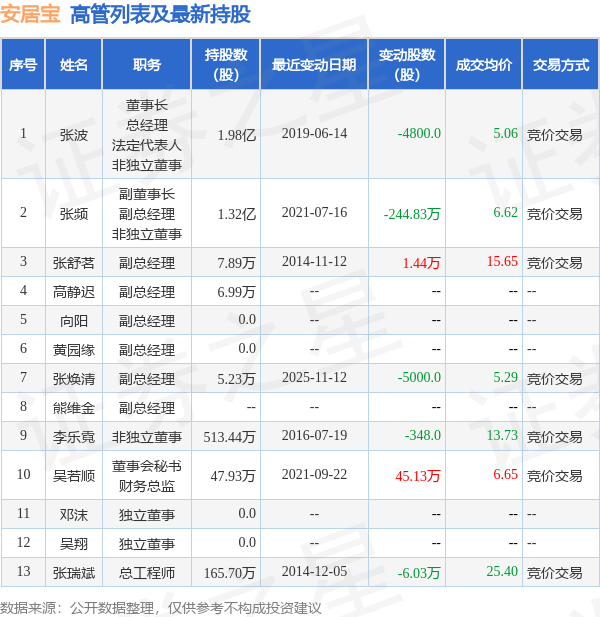Image resolution: width=600 pixels, height=617 pixels.
Task: Click the name 向阳
Action: click(74, 321)
